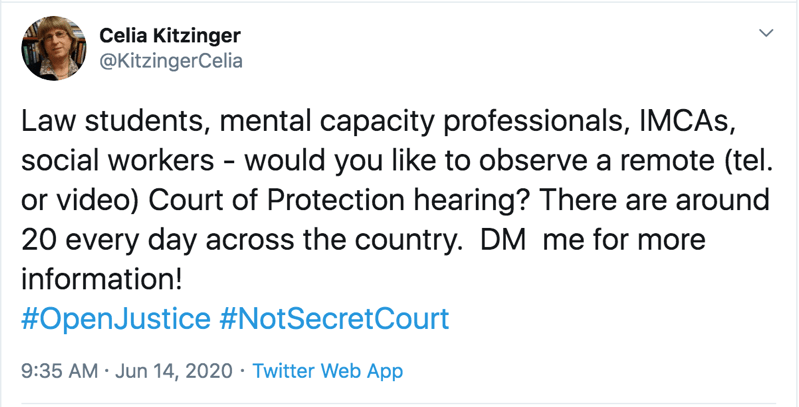This screenshot has width=799, height=407.
Task: Click Celia Kitzinger's profile avatar photo
Action: coord(52,48)
